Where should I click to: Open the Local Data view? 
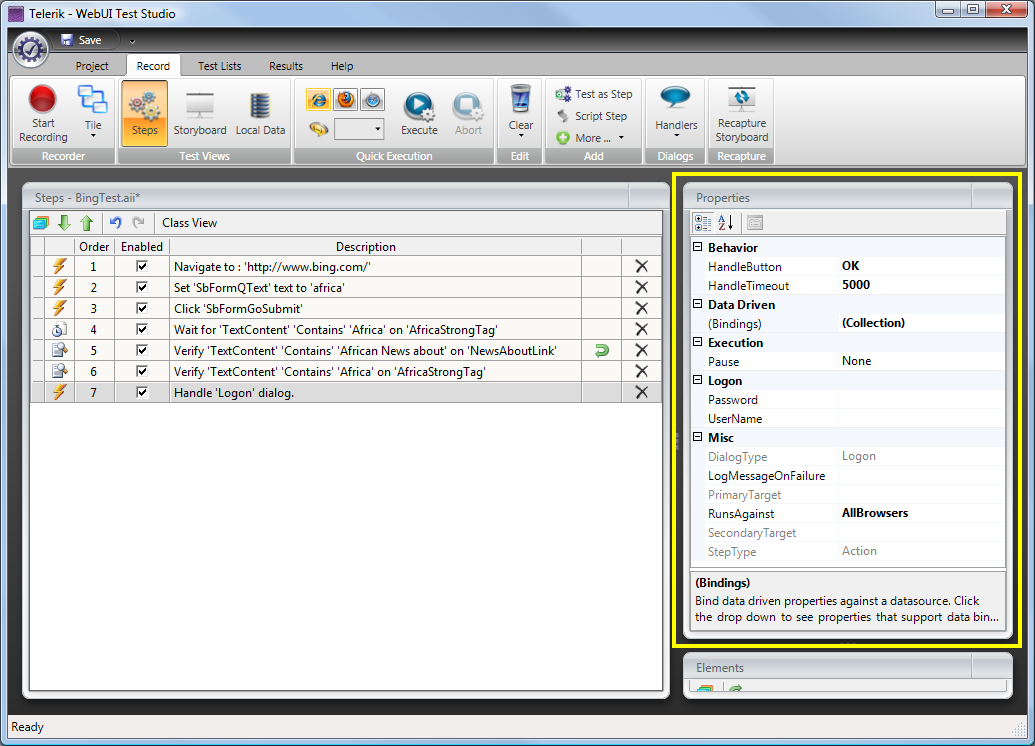(260, 113)
